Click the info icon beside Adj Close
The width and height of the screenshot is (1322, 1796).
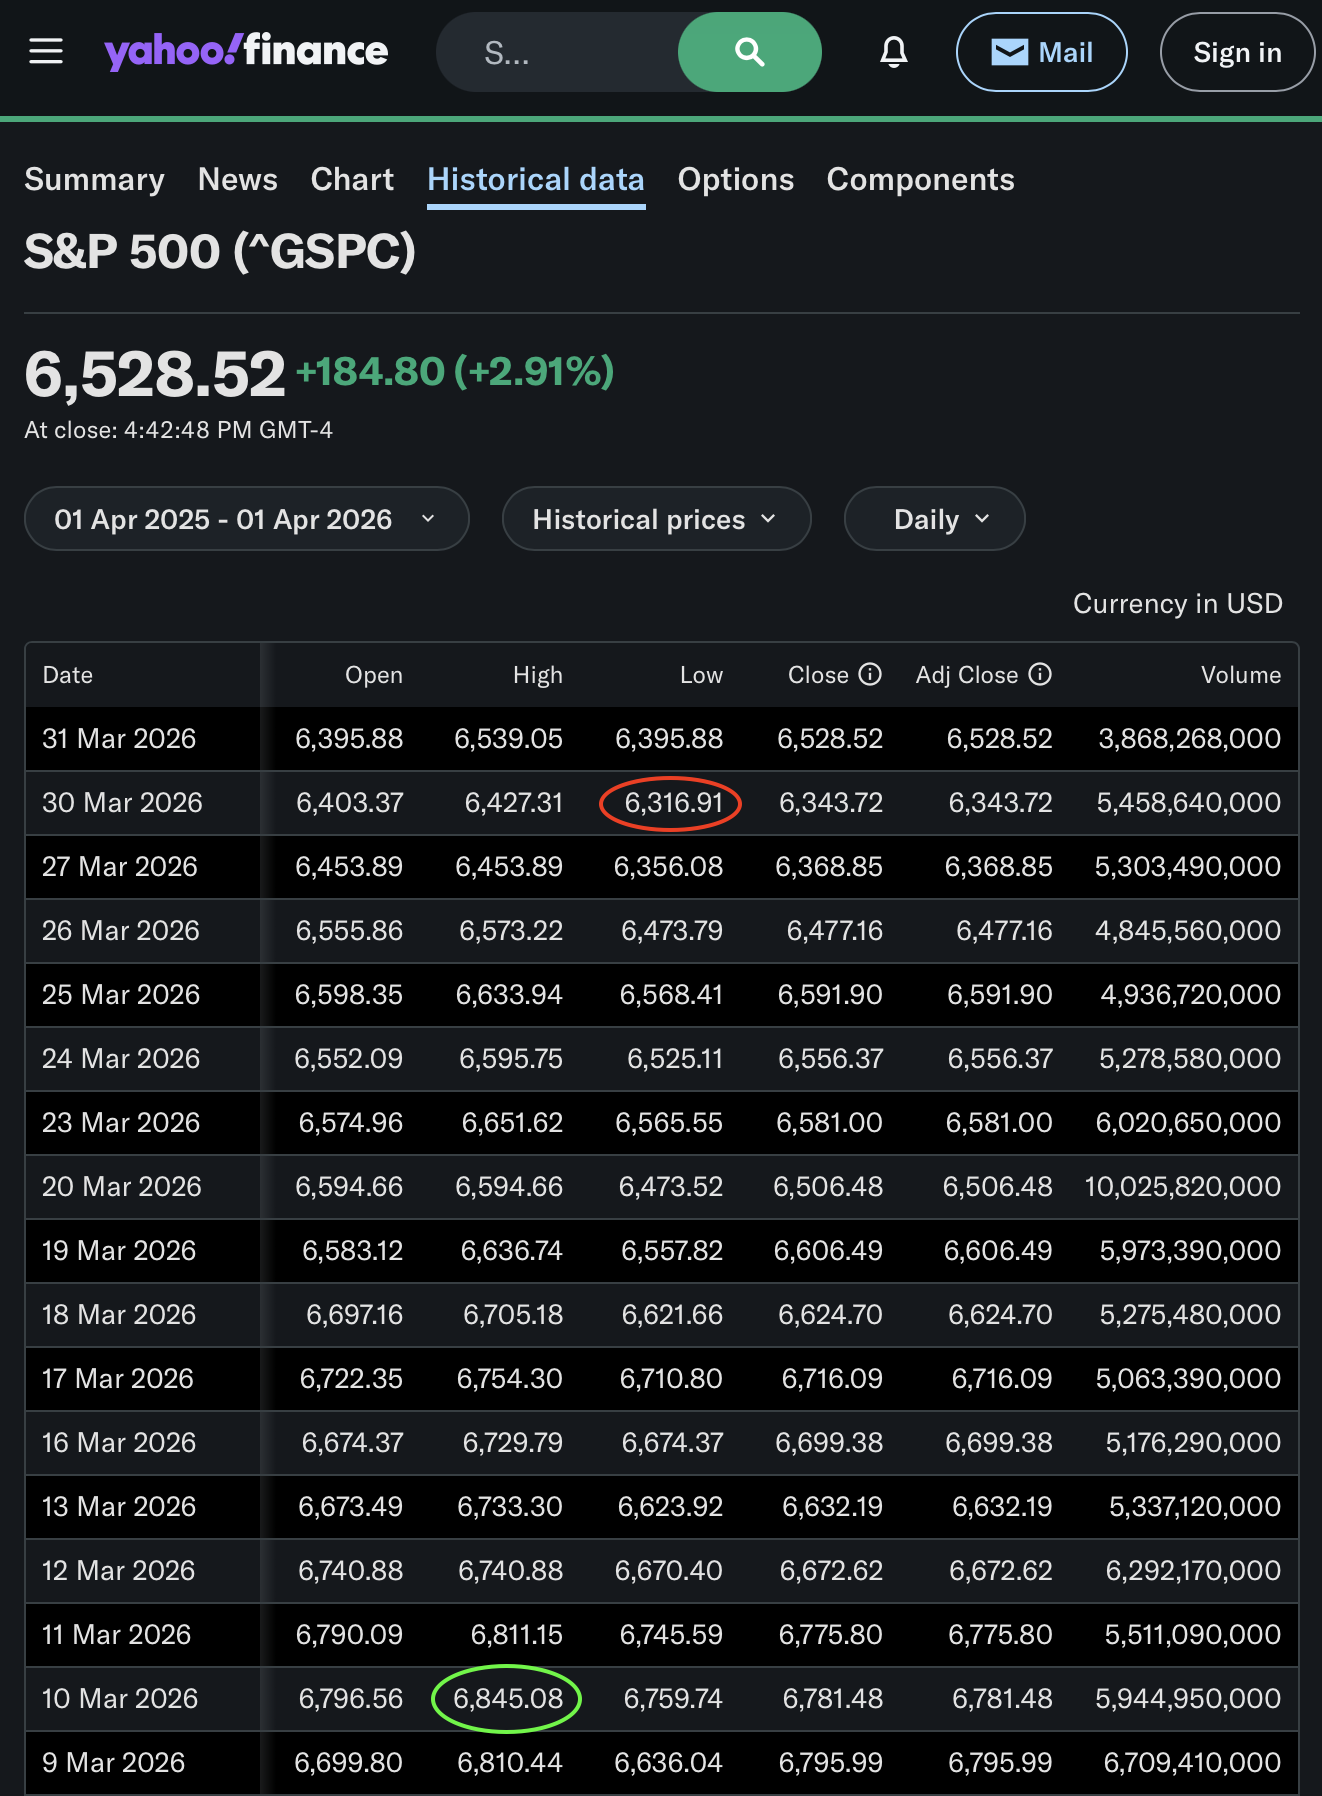(x=1040, y=674)
